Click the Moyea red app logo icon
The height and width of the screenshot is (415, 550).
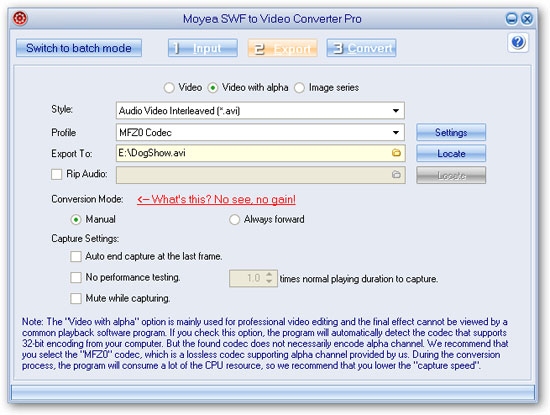point(20,18)
